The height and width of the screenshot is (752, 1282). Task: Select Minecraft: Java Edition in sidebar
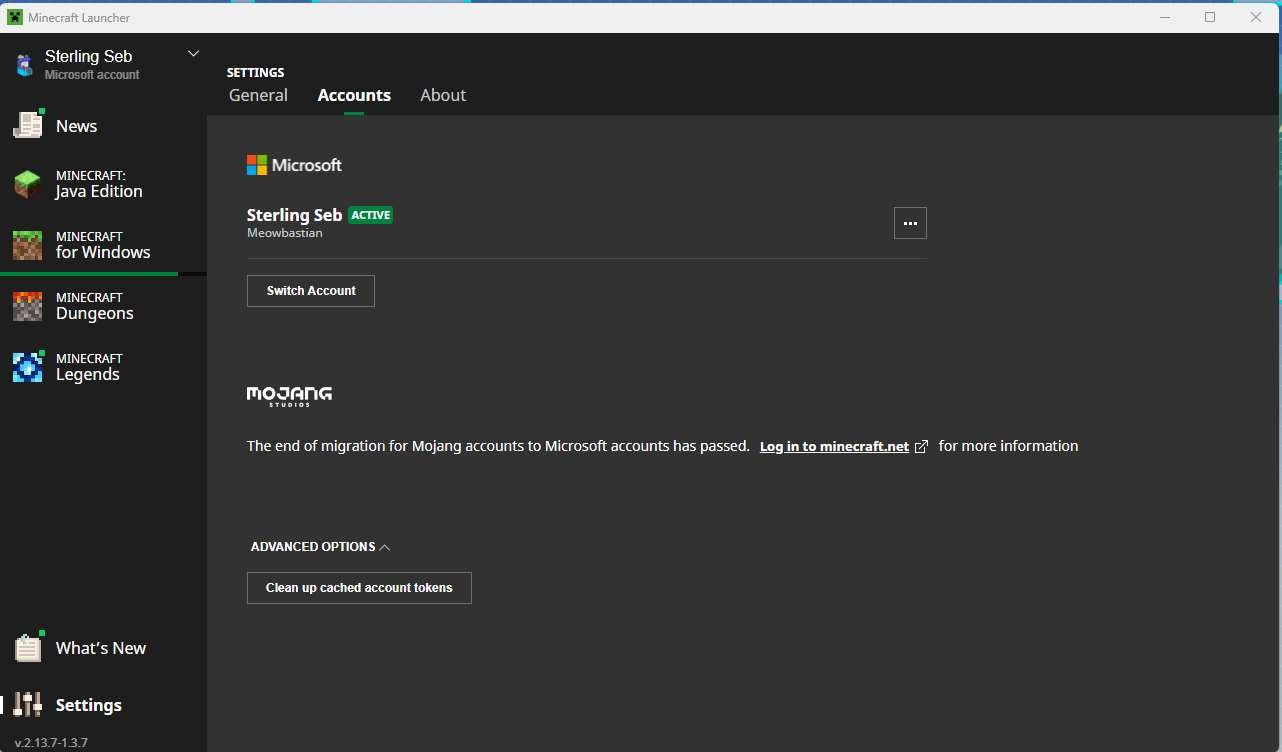[x=103, y=185]
